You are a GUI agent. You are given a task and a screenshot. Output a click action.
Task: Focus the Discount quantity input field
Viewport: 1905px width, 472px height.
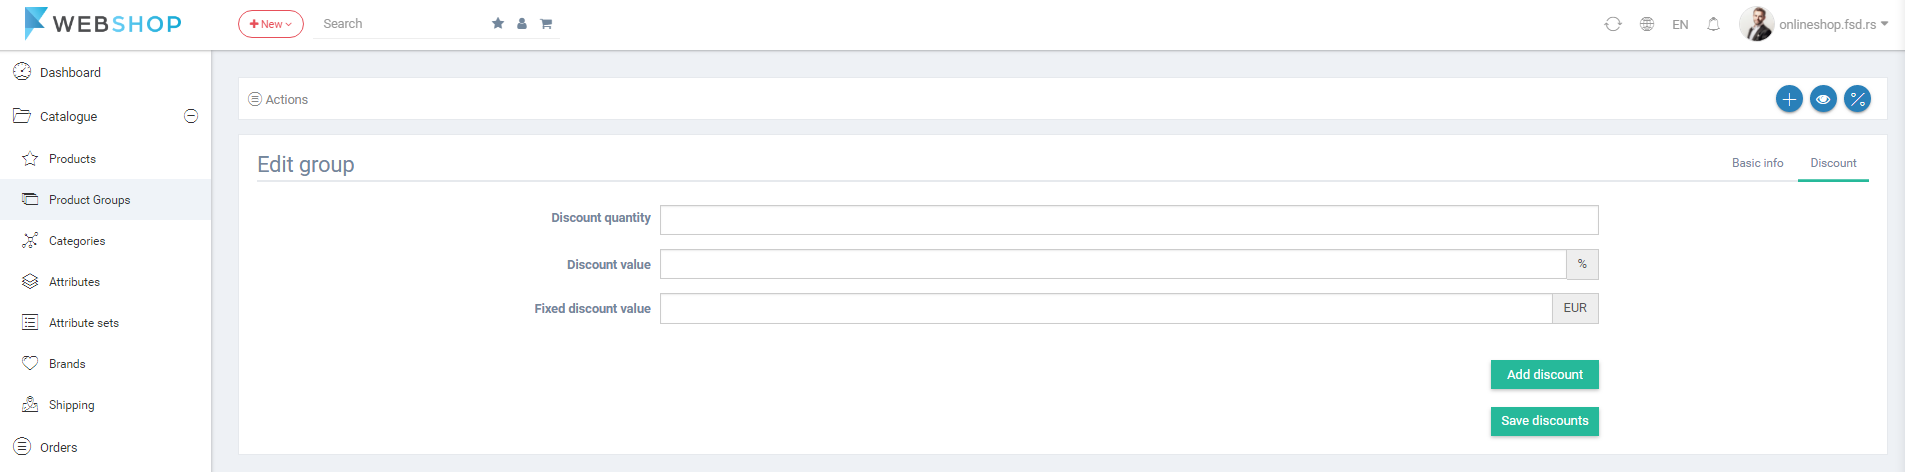tap(1129, 220)
